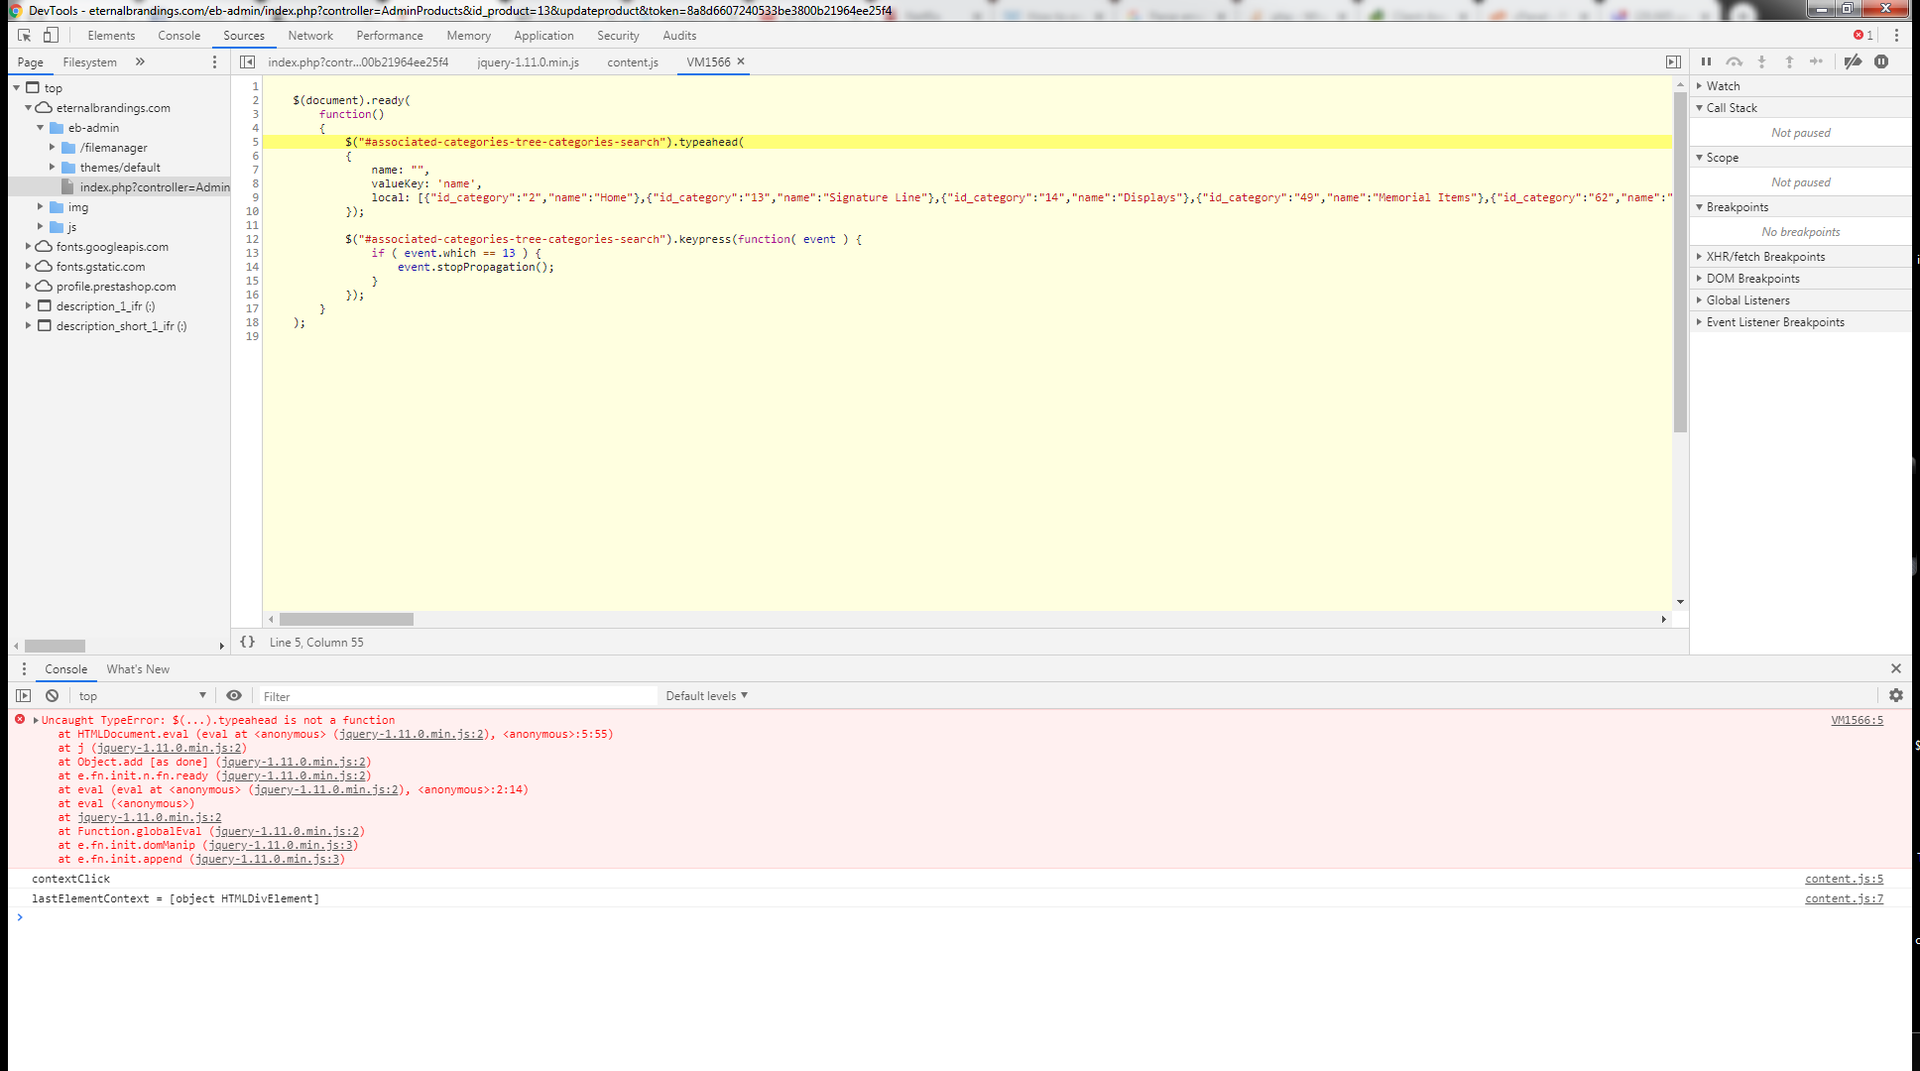Close the console drawer
Screen dimensions: 1920x1071
click(x=1896, y=668)
